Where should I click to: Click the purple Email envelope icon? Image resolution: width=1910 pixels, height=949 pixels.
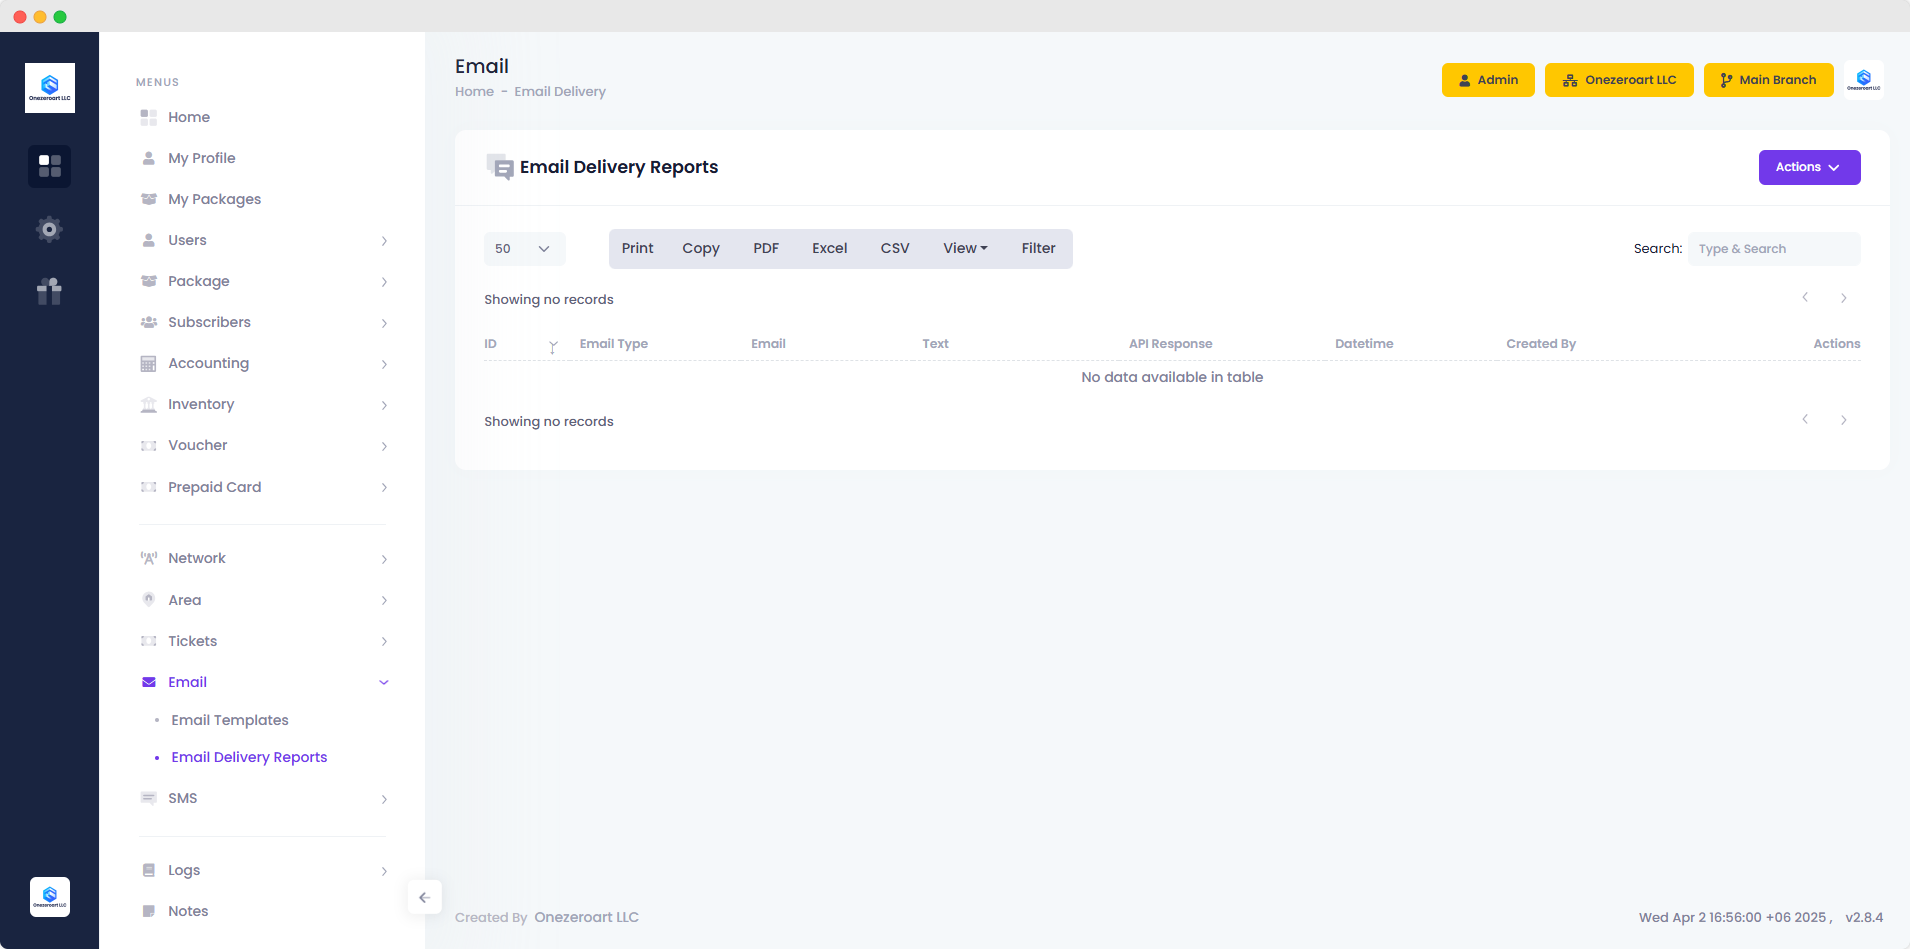pos(149,682)
